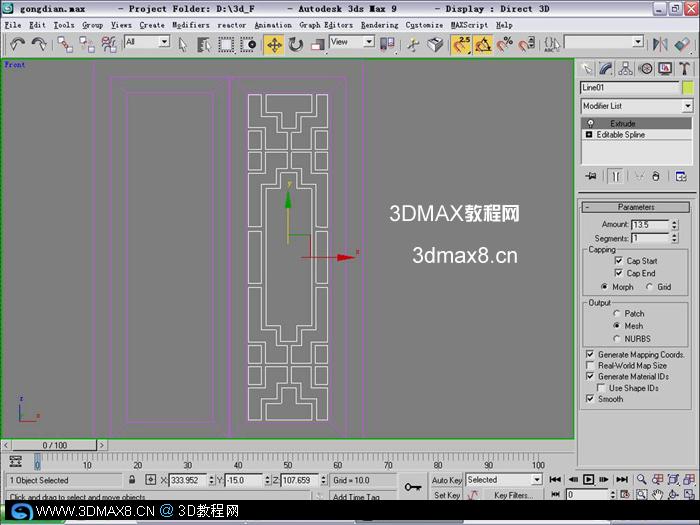The image size is (700, 525).
Task: Toggle the Spinner Snap icon
Action: (x=526, y=45)
